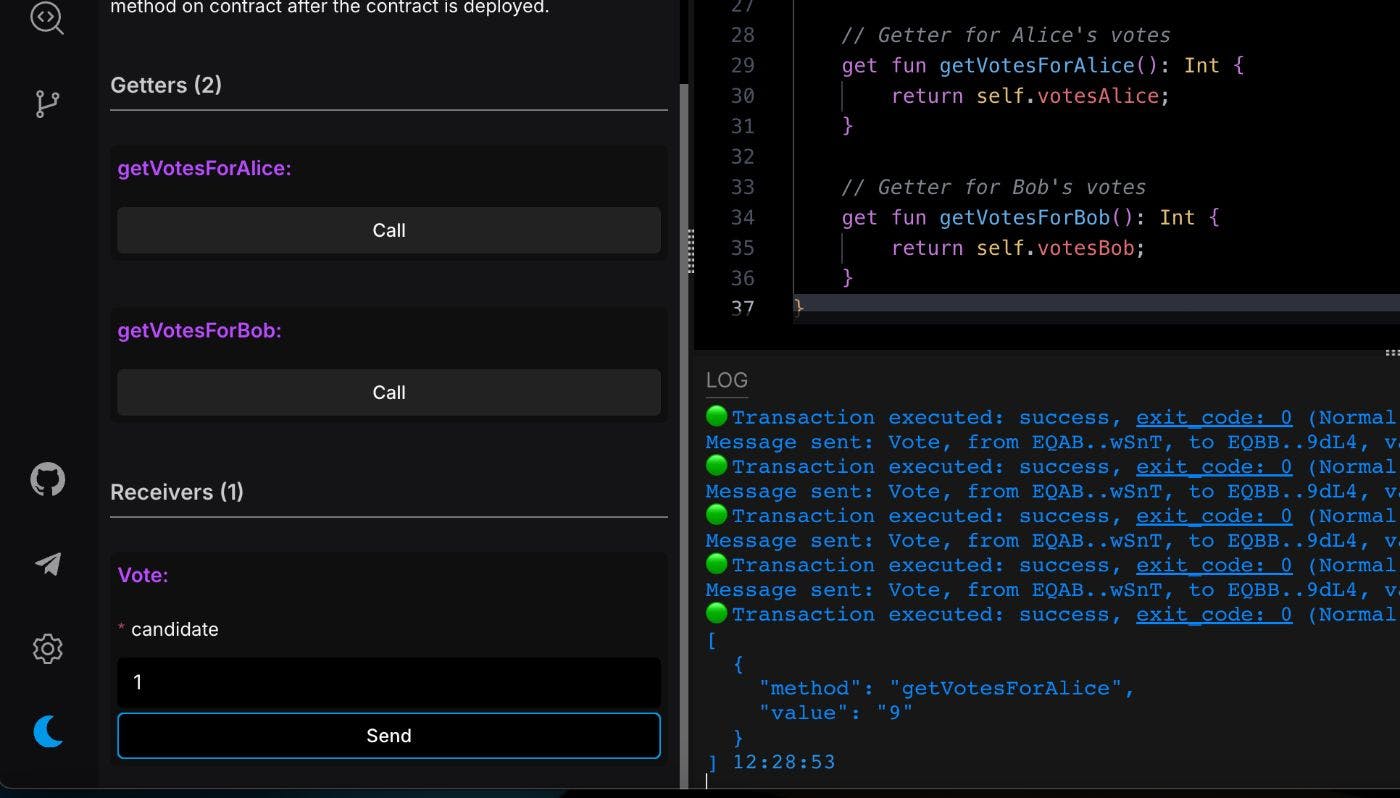1400x798 pixels.
Task: Open the exit_code link just above the JSON output
Action: click(x=1213, y=614)
